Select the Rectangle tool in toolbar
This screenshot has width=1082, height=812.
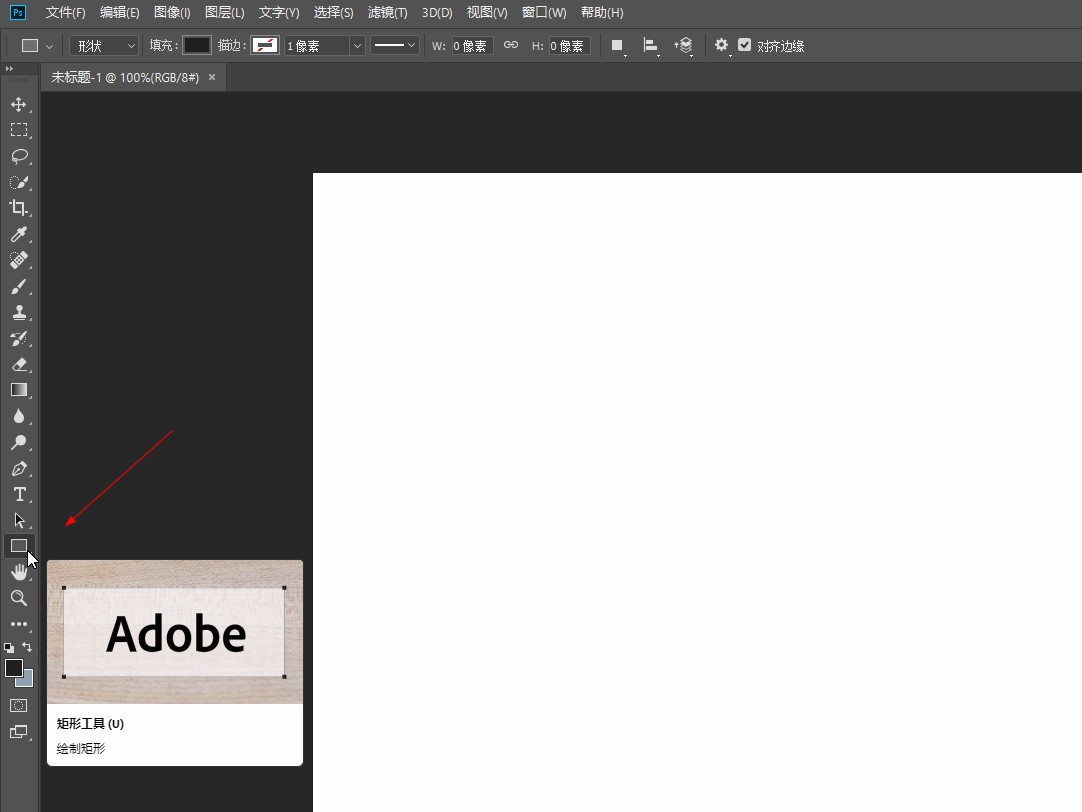click(x=19, y=546)
